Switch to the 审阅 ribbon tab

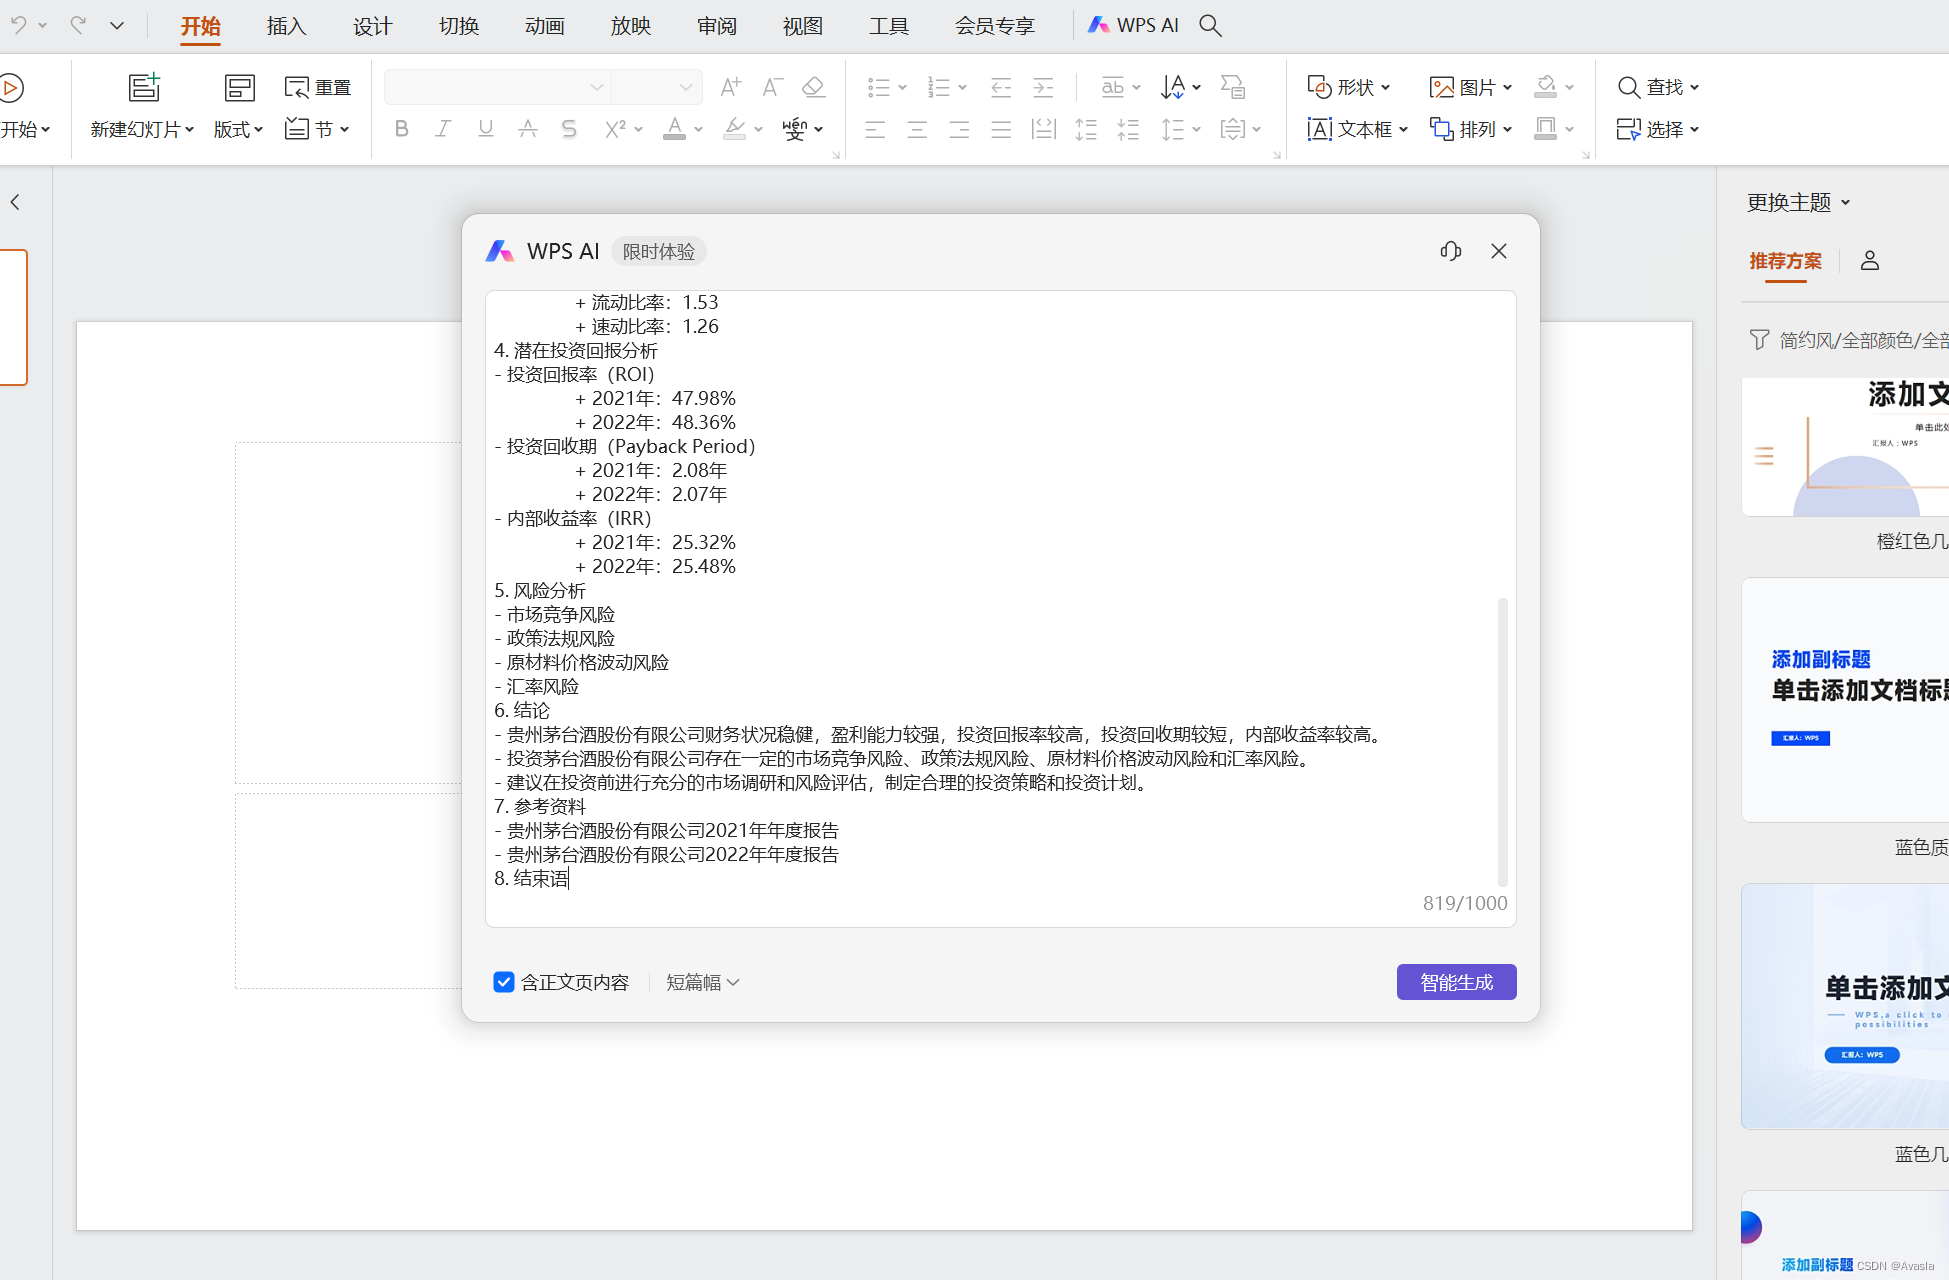click(x=717, y=26)
